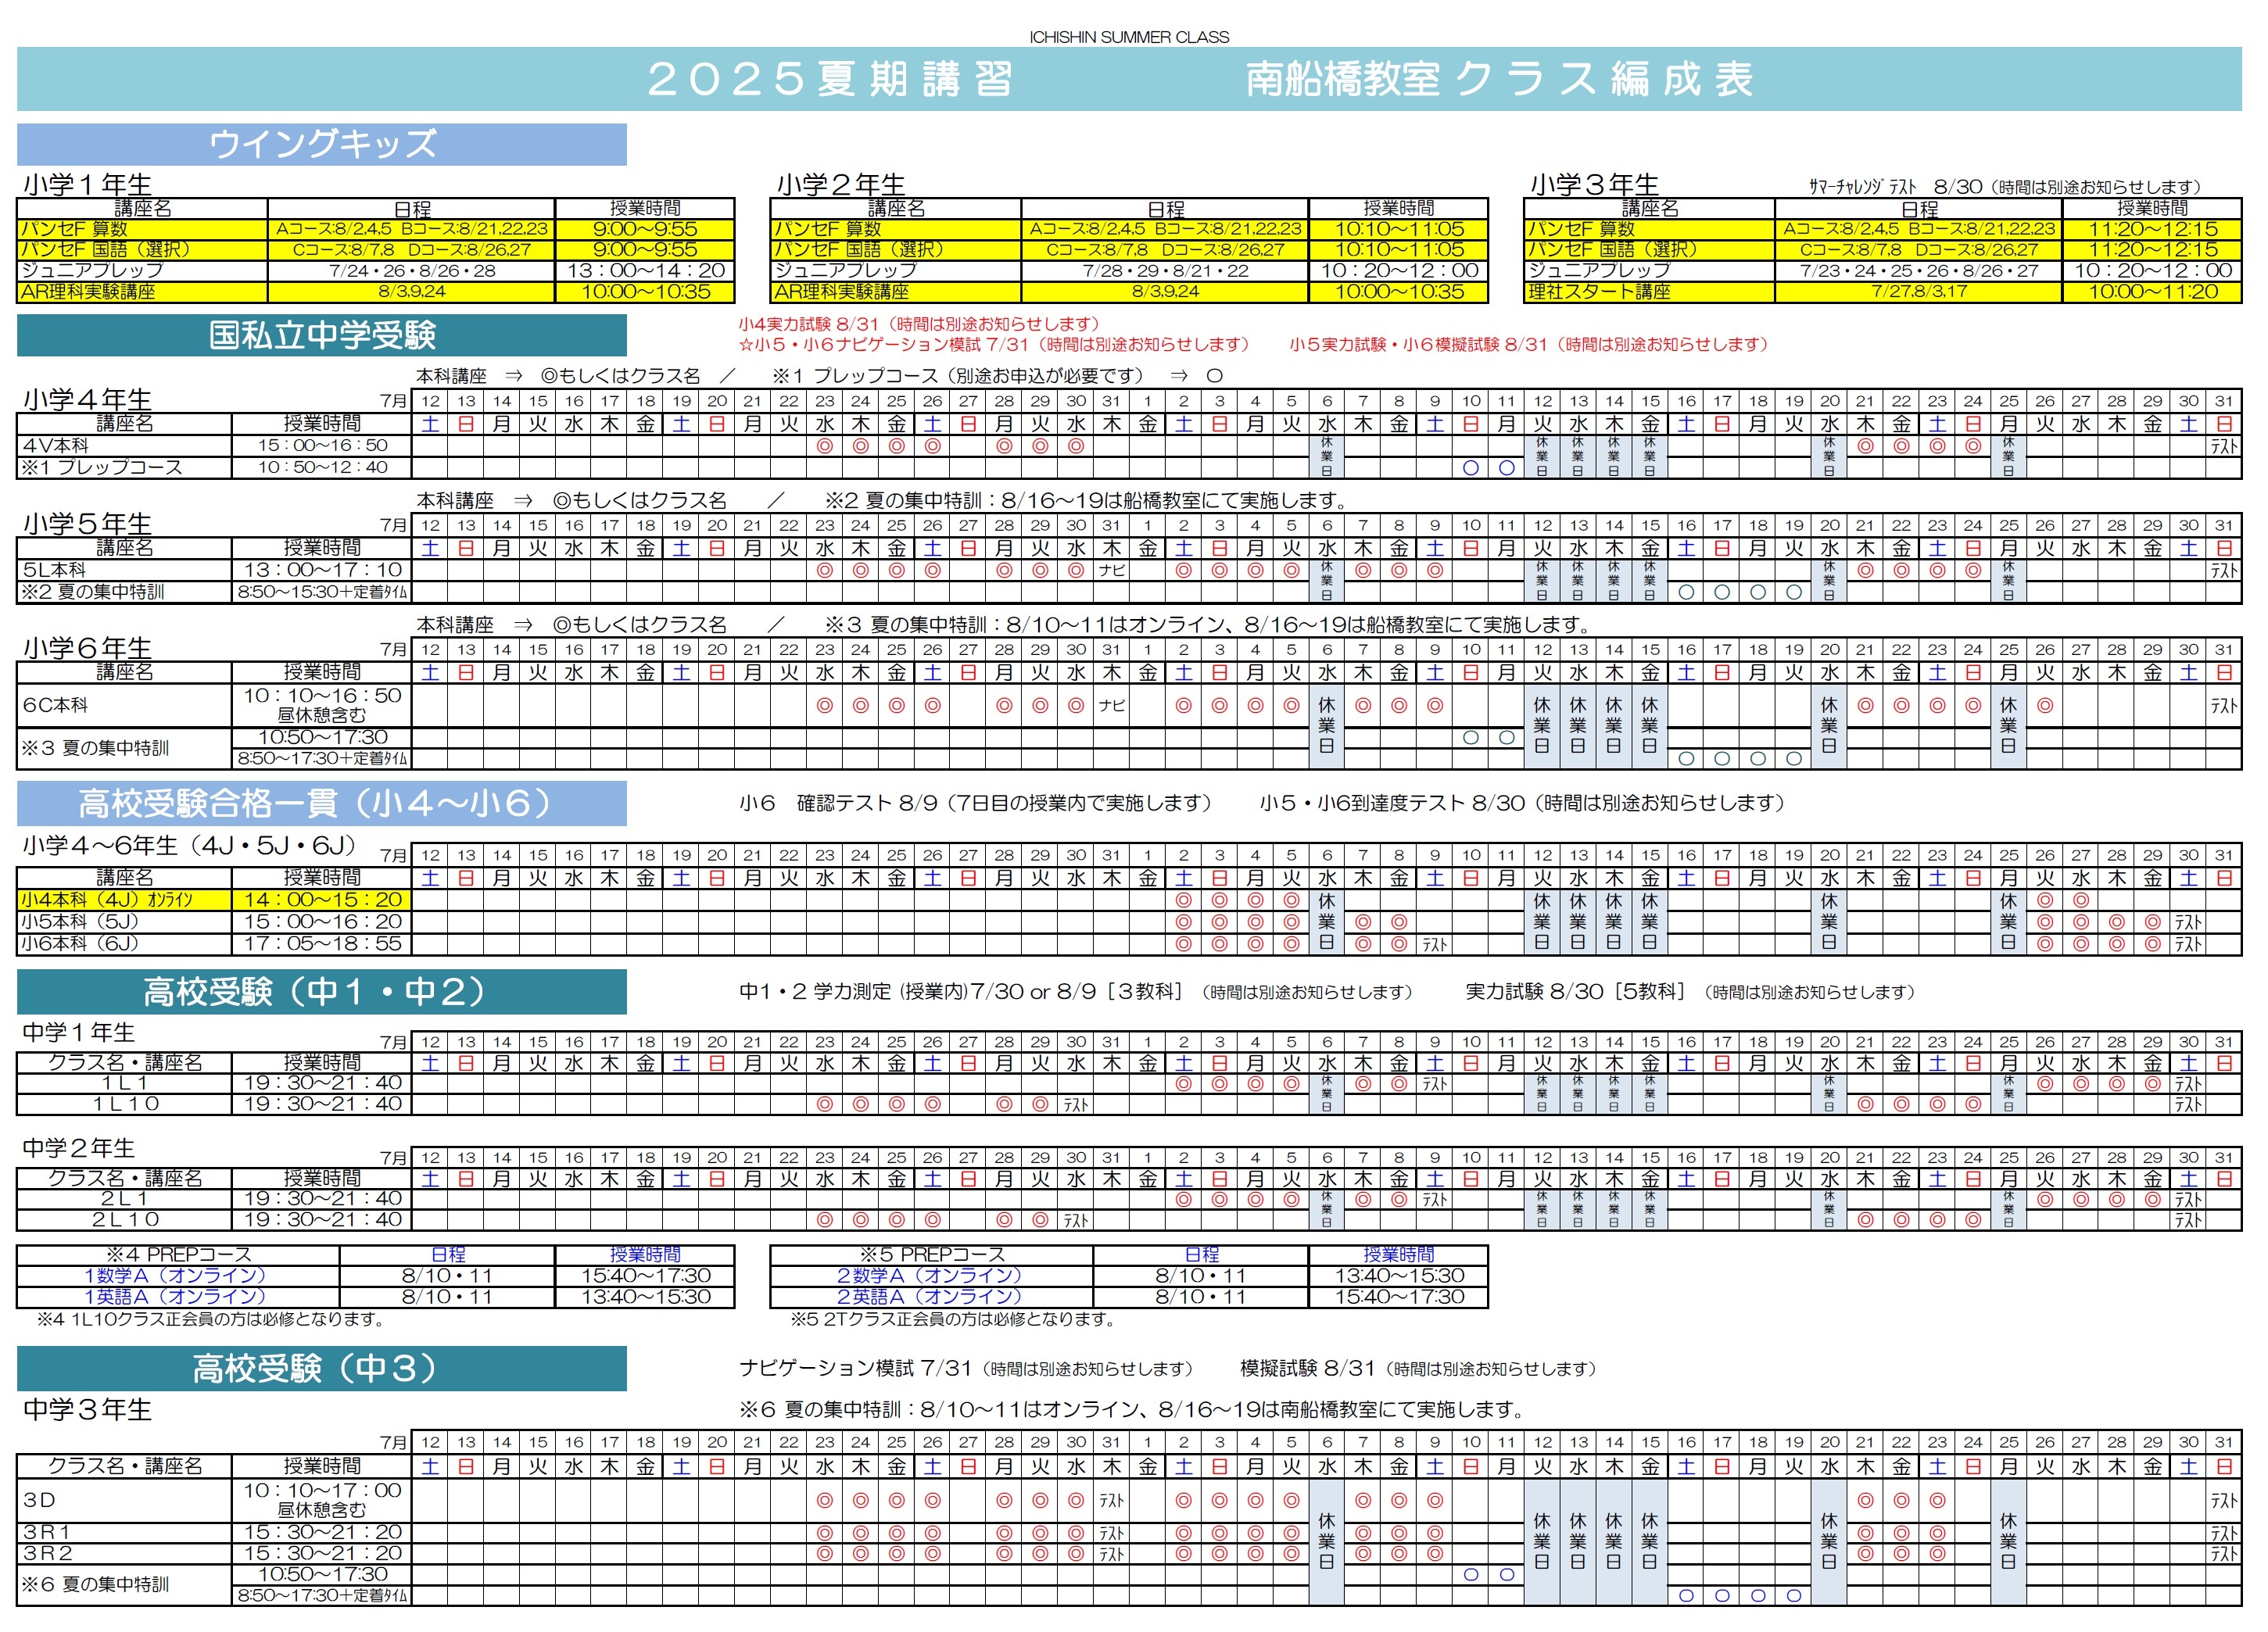Click the 中学2年生 grade label

coord(78,1148)
